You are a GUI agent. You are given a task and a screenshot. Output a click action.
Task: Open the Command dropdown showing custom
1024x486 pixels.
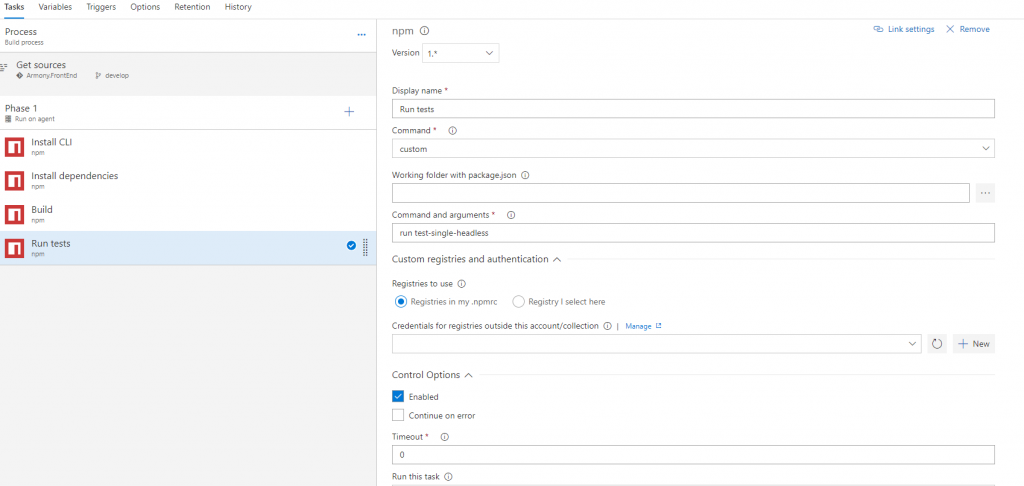point(692,149)
